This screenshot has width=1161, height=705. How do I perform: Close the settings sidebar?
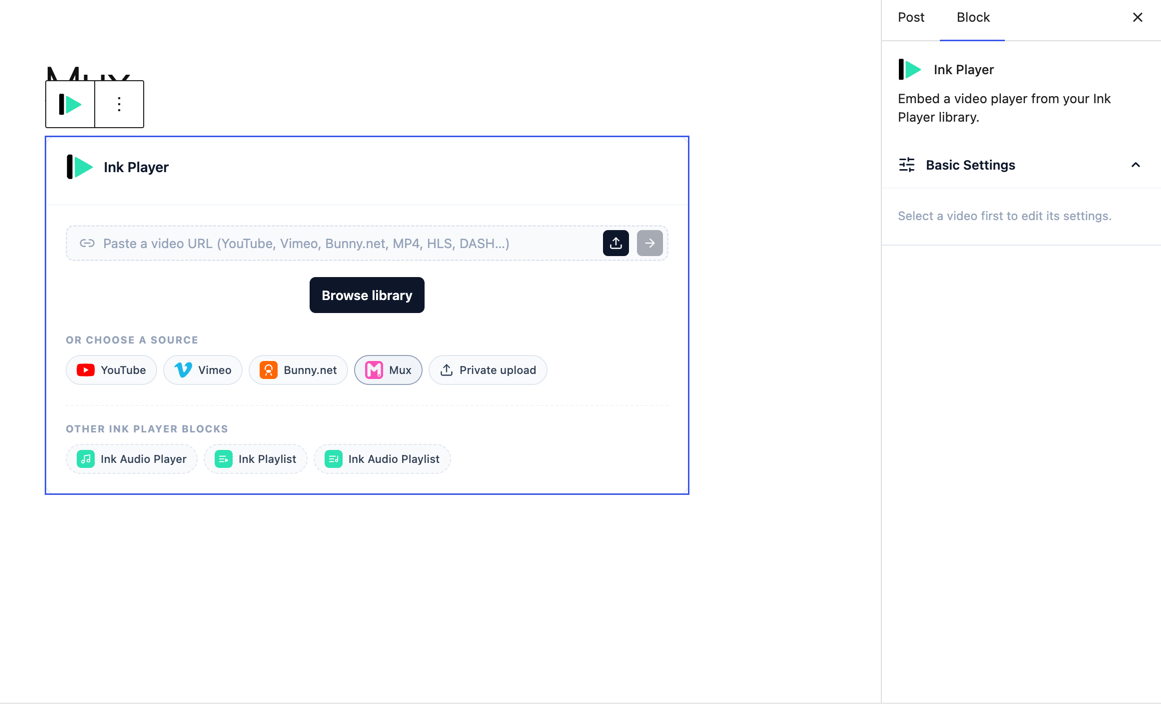click(1137, 17)
